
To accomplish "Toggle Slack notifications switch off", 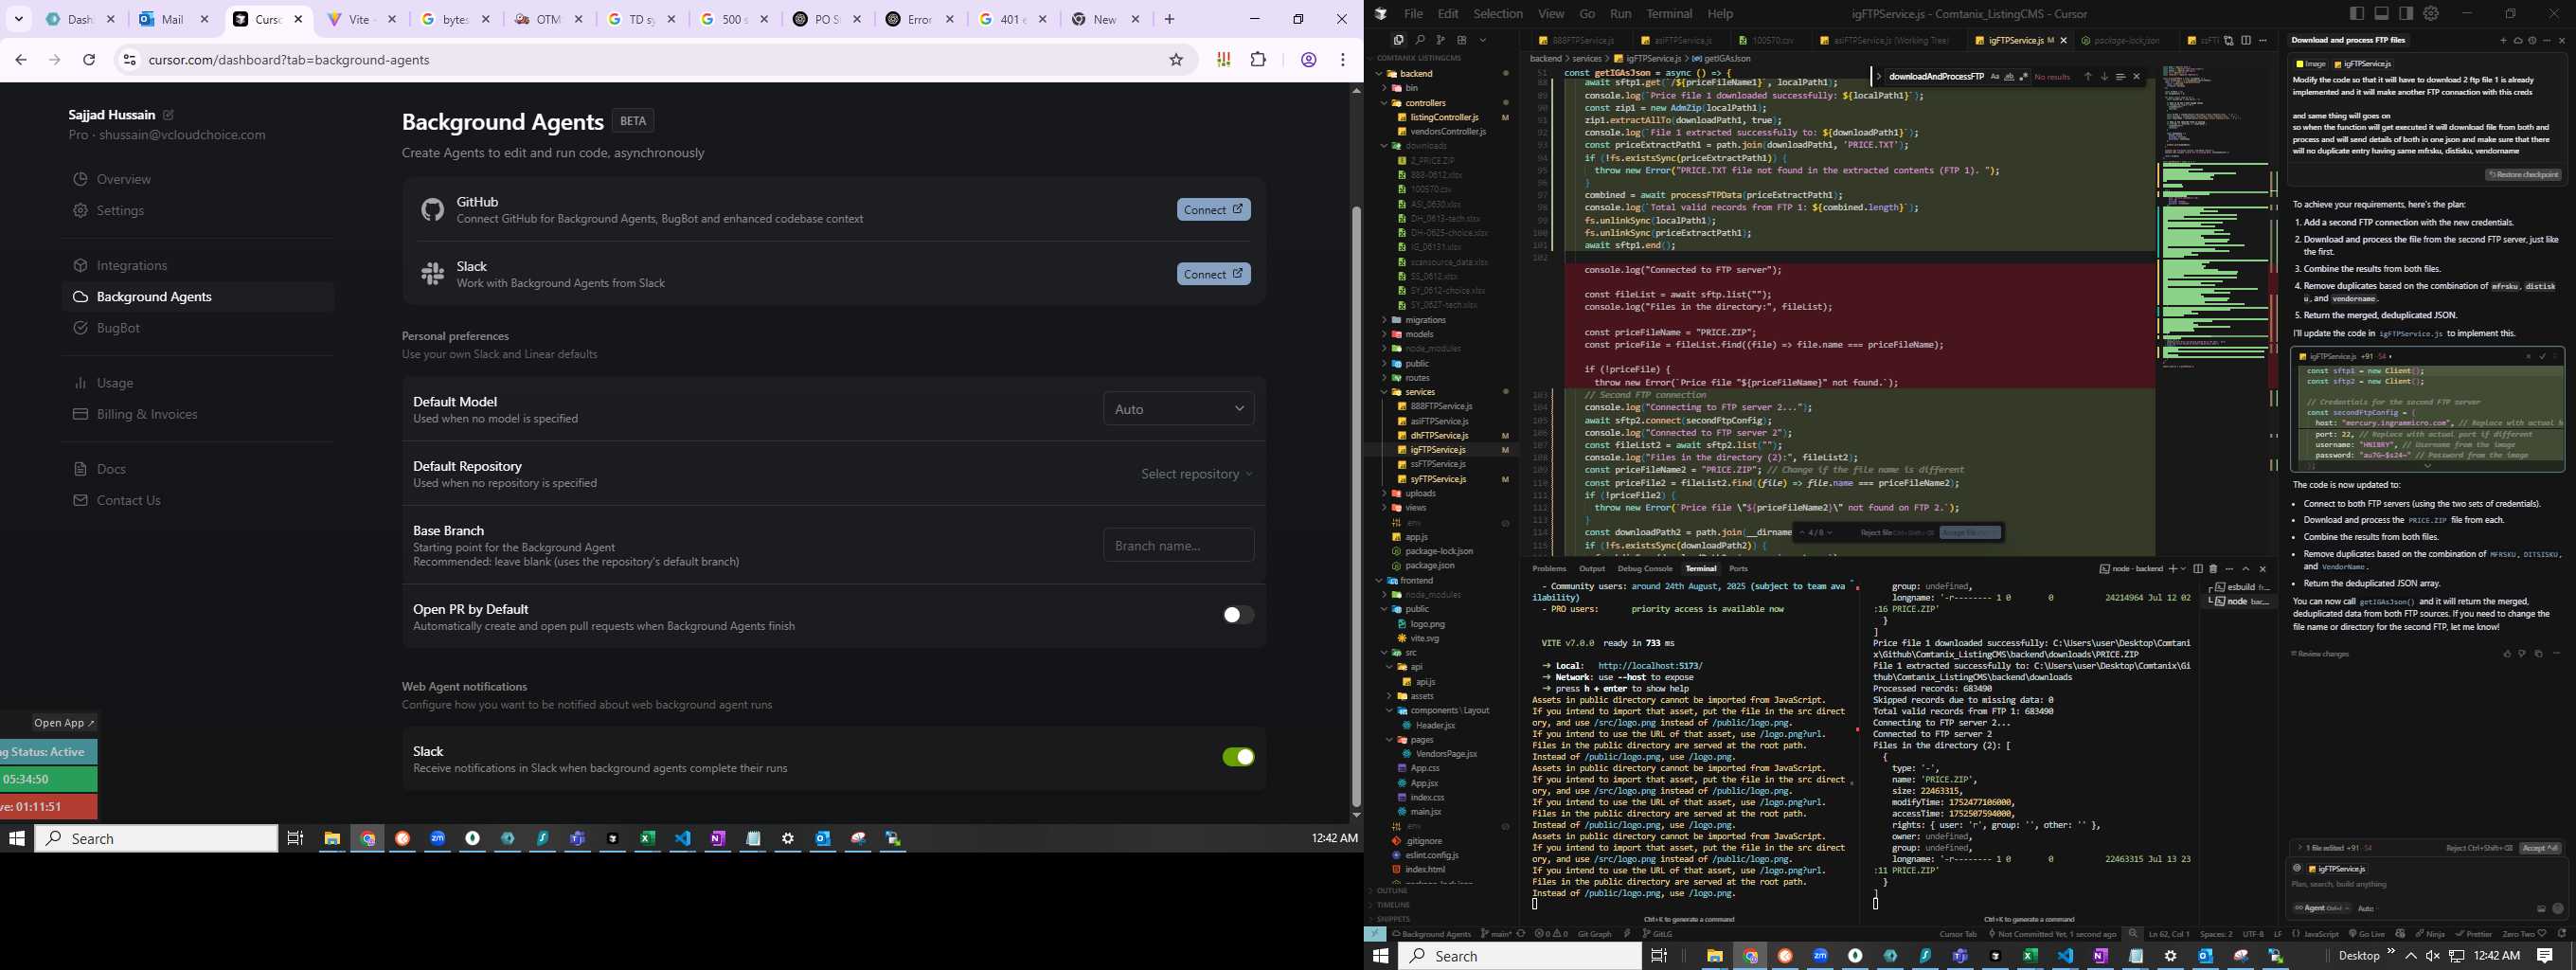I will (1237, 757).
